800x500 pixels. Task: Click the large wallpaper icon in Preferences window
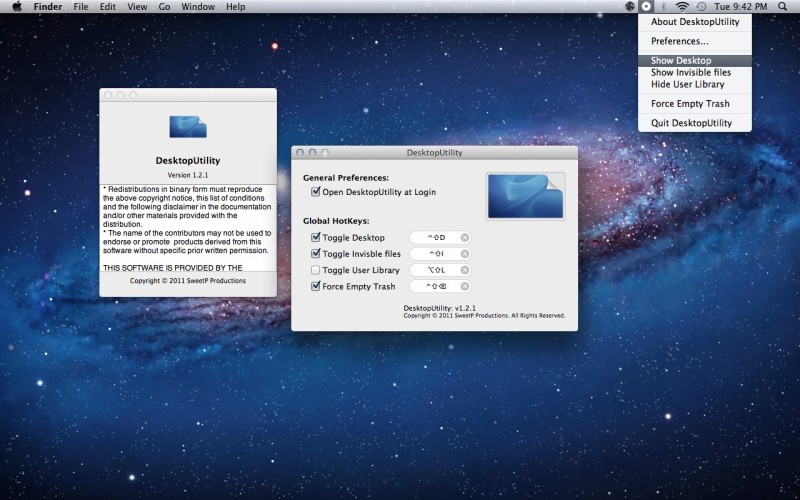click(x=526, y=196)
